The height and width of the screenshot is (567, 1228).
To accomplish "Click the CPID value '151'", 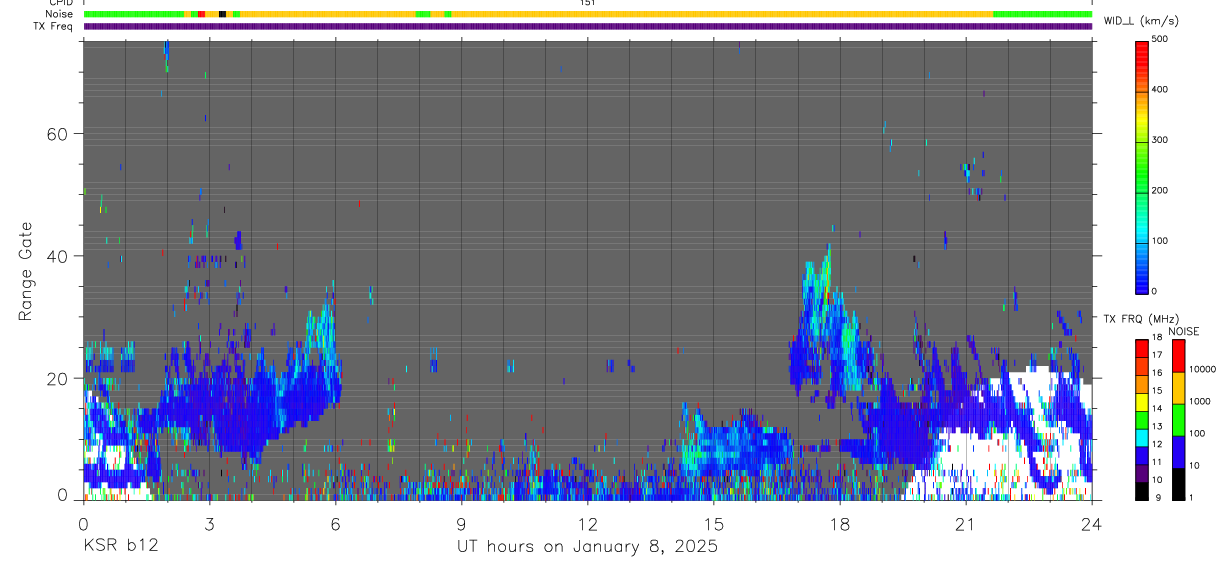I will point(587,3).
